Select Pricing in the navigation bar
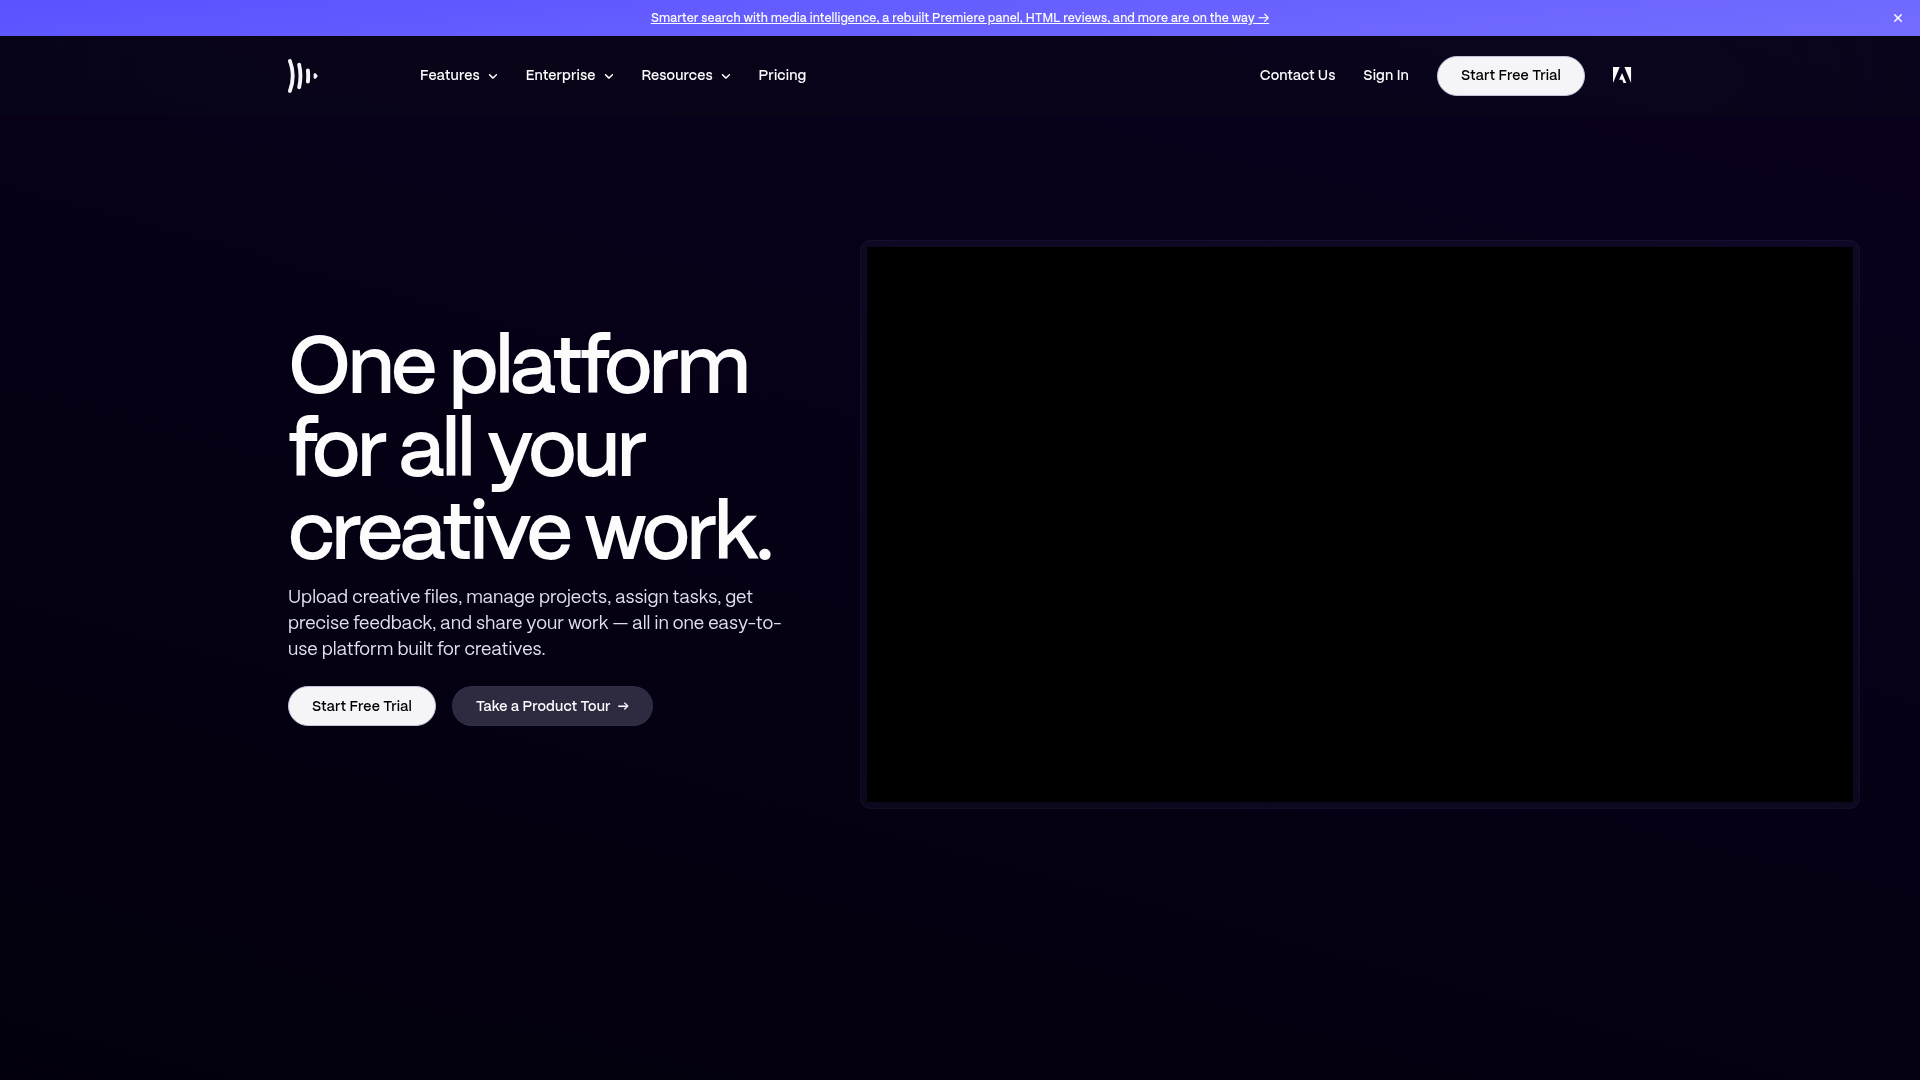Image resolution: width=1920 pixels, height=1080 pixels. coord(781,75)
